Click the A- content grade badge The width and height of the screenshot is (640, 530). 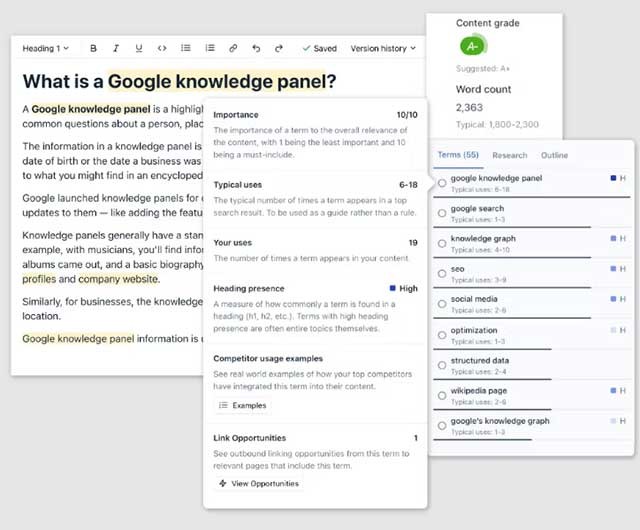tap(473, 46)
